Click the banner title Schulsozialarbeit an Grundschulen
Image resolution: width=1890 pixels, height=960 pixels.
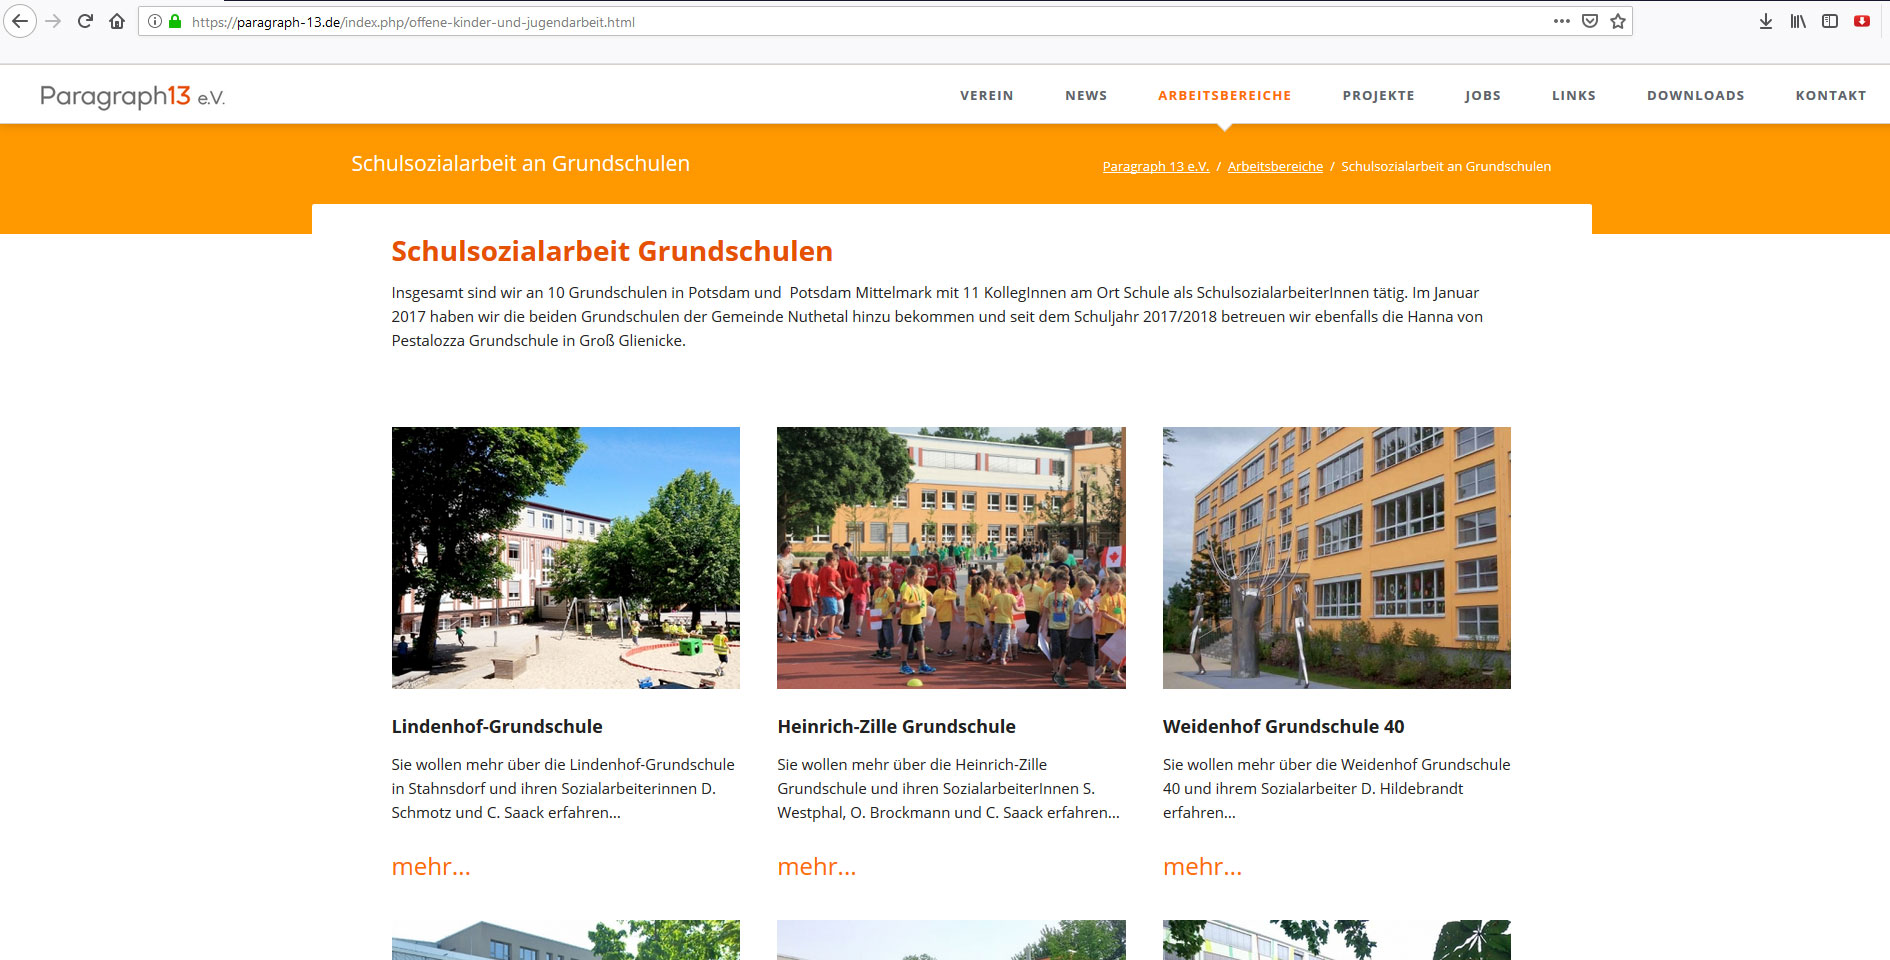(520, 164)
